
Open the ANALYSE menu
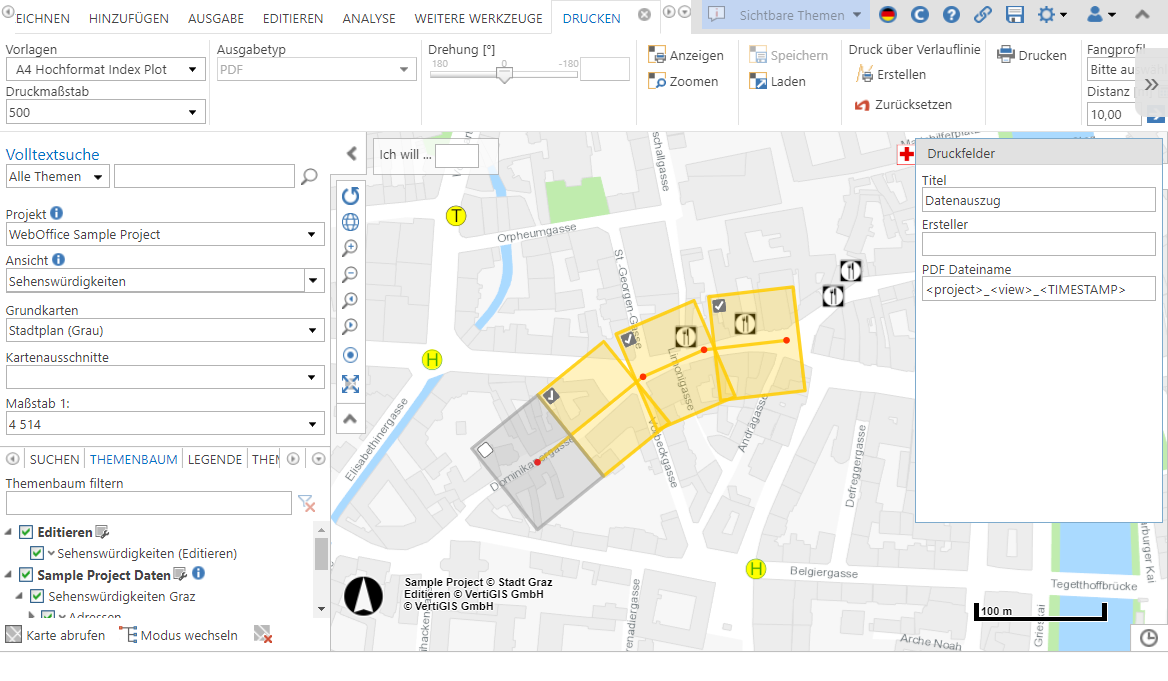[x=369, y=17]
